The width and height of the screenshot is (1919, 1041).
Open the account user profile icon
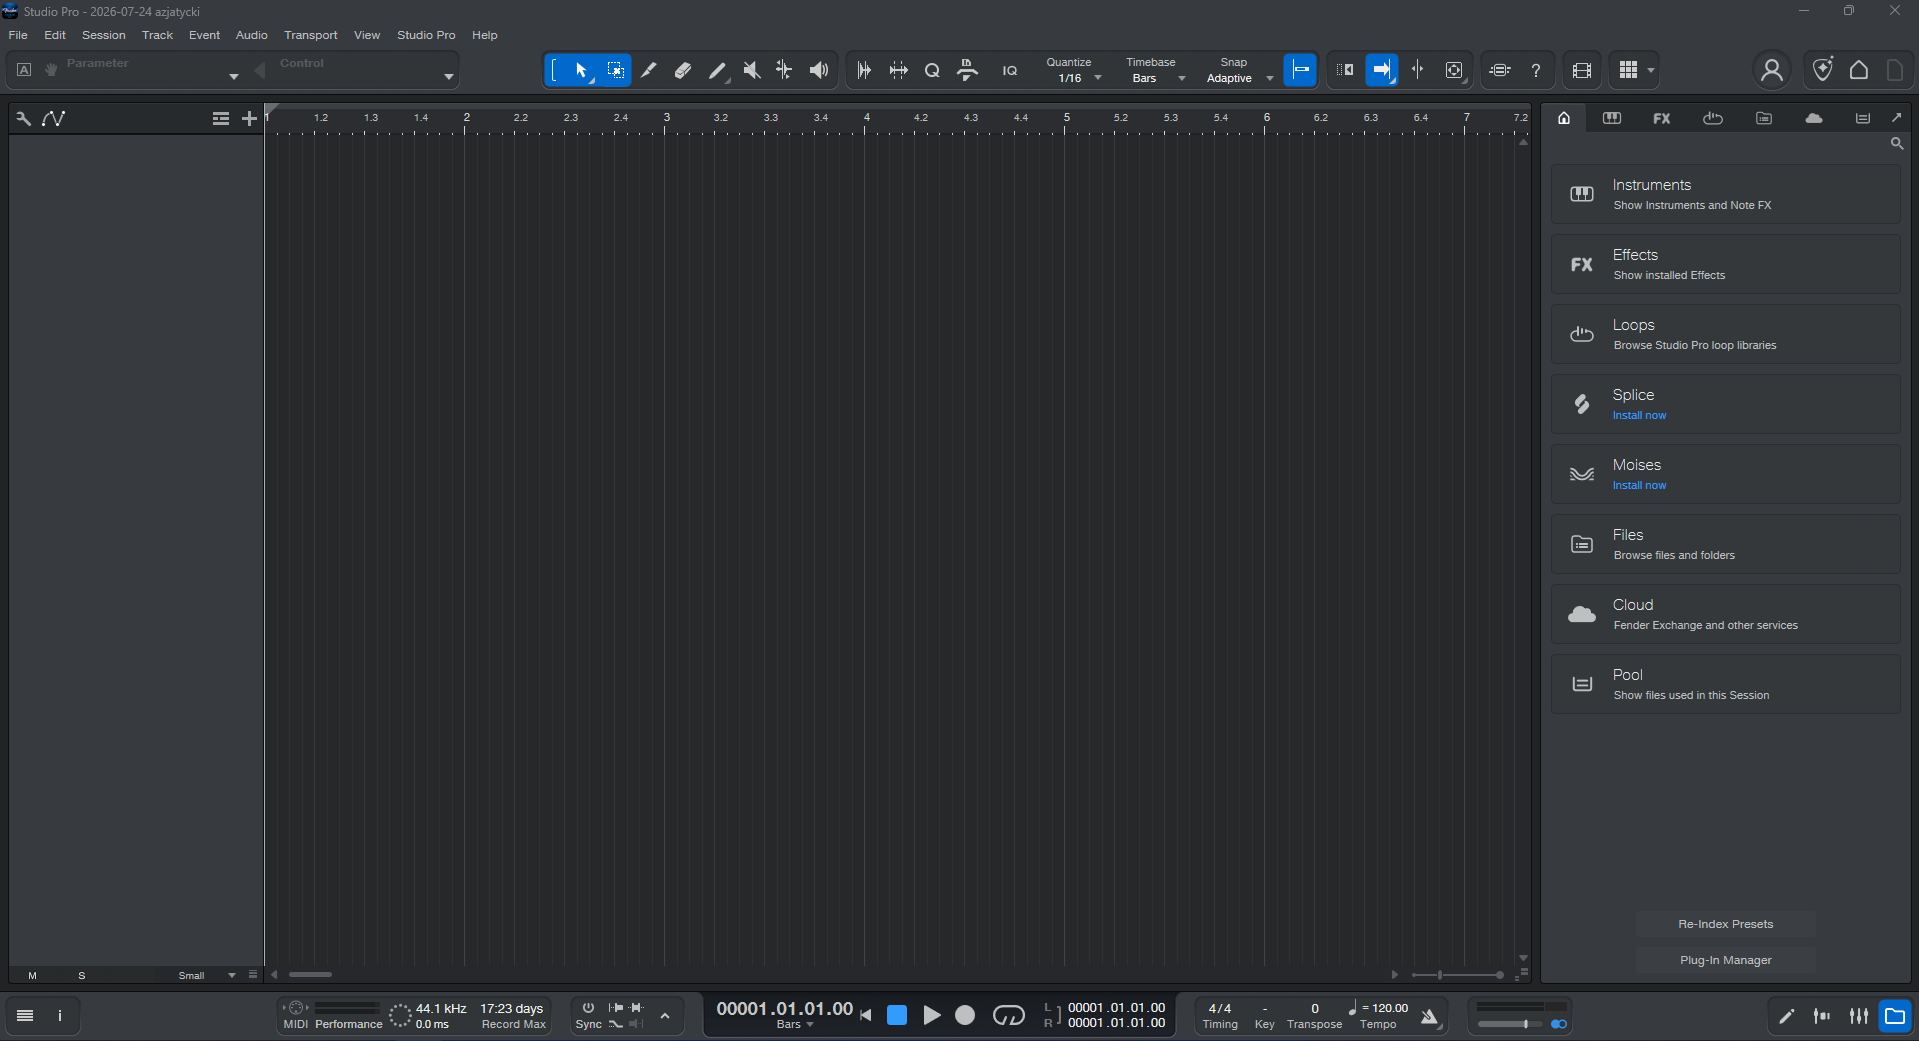(1771, 70)
